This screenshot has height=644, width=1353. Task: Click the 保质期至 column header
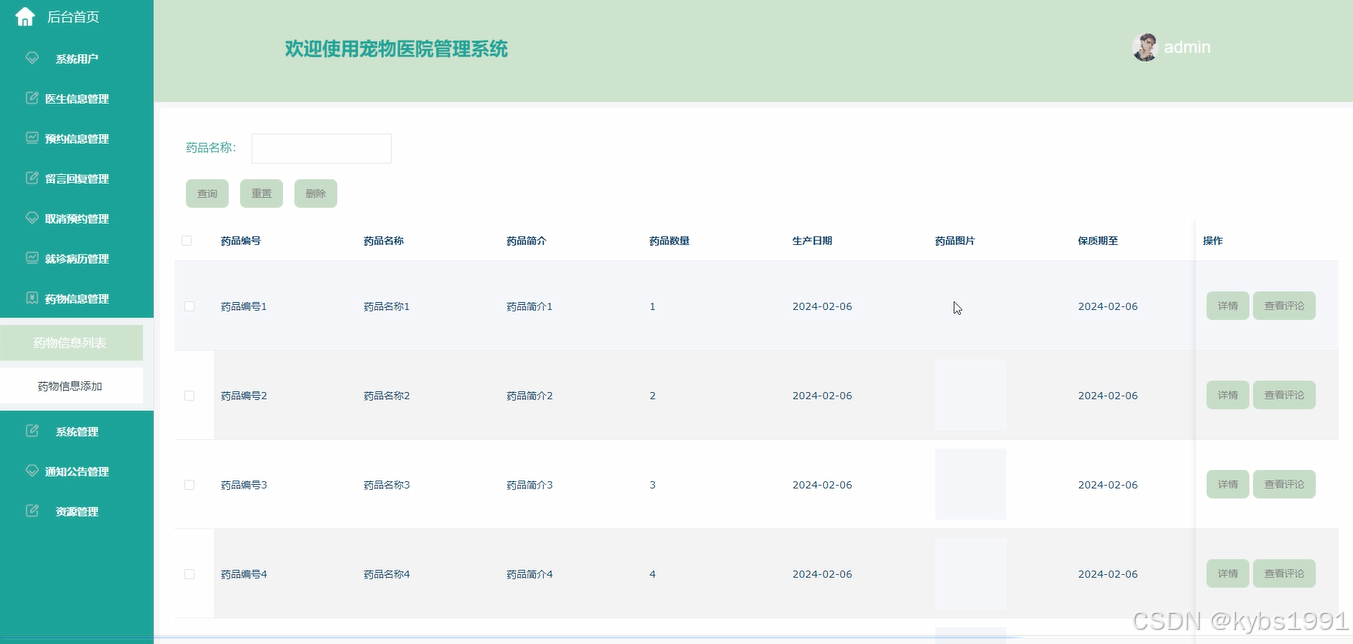point(1098,241)
